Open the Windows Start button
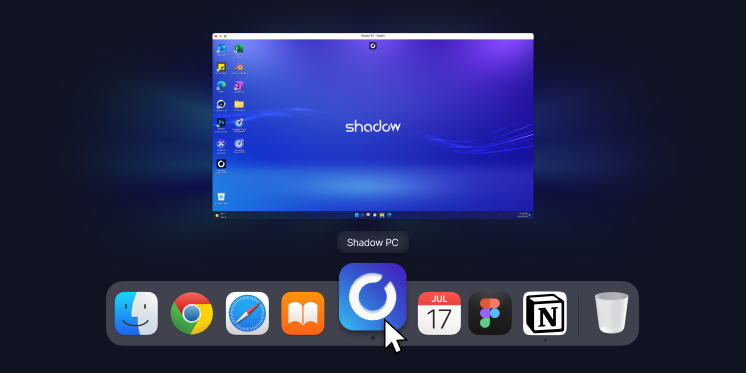The width and height of the screenshot is (746, 373). click(356, 215)
